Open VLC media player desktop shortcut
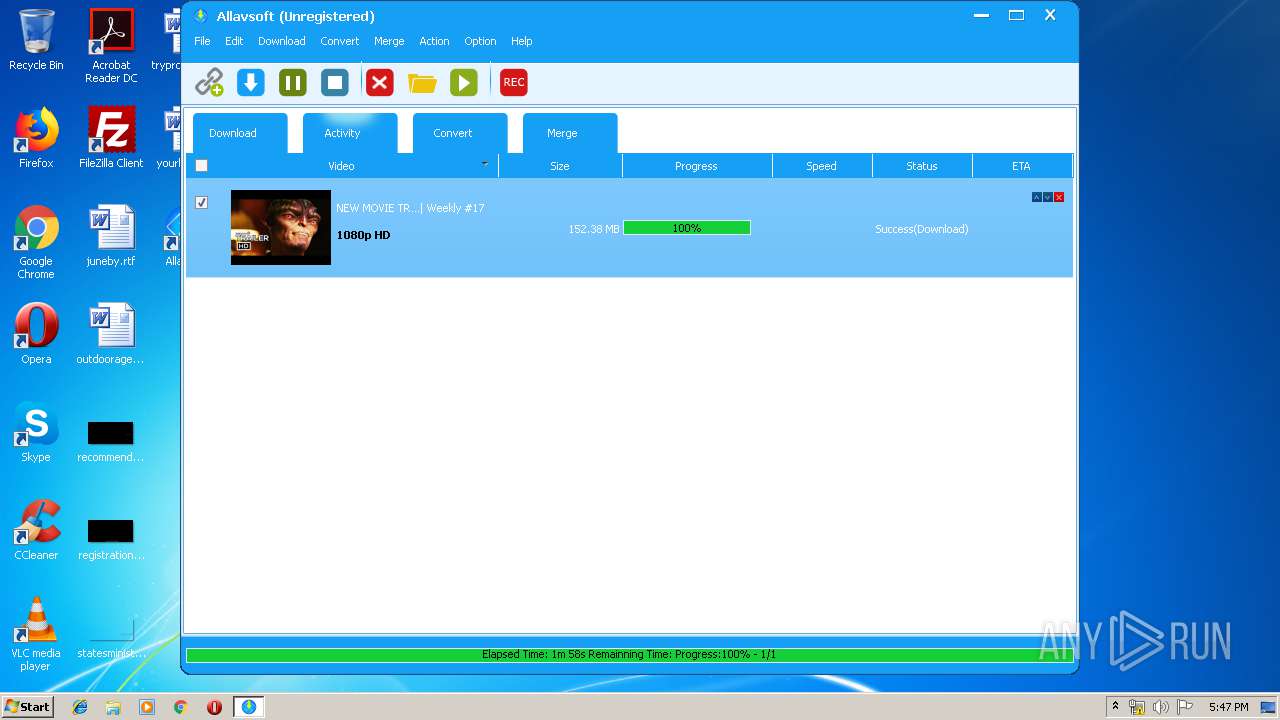This screenshot has width=1280, height=720. [x=36, y=633]
